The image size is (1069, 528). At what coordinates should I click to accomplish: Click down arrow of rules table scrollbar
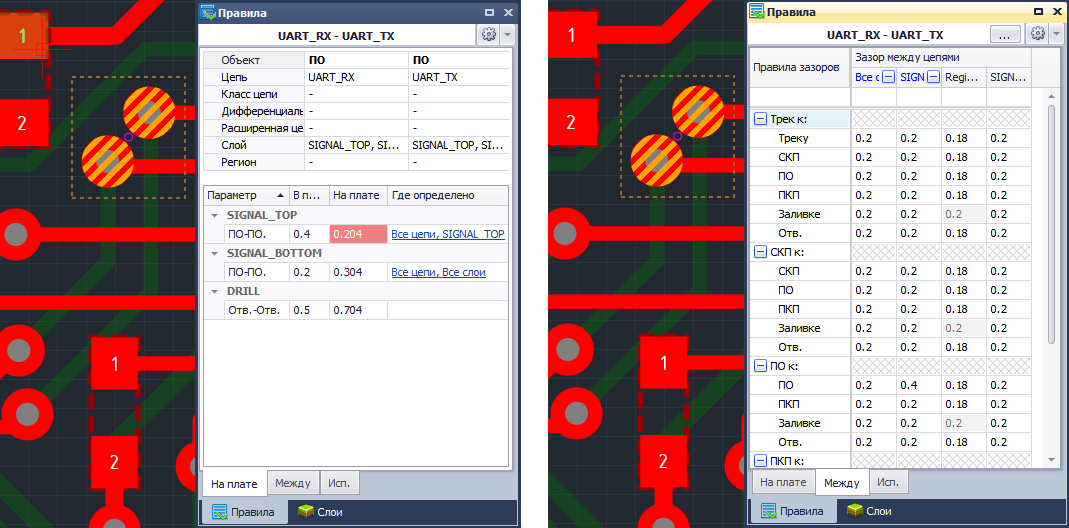[x=1051, y=457]
